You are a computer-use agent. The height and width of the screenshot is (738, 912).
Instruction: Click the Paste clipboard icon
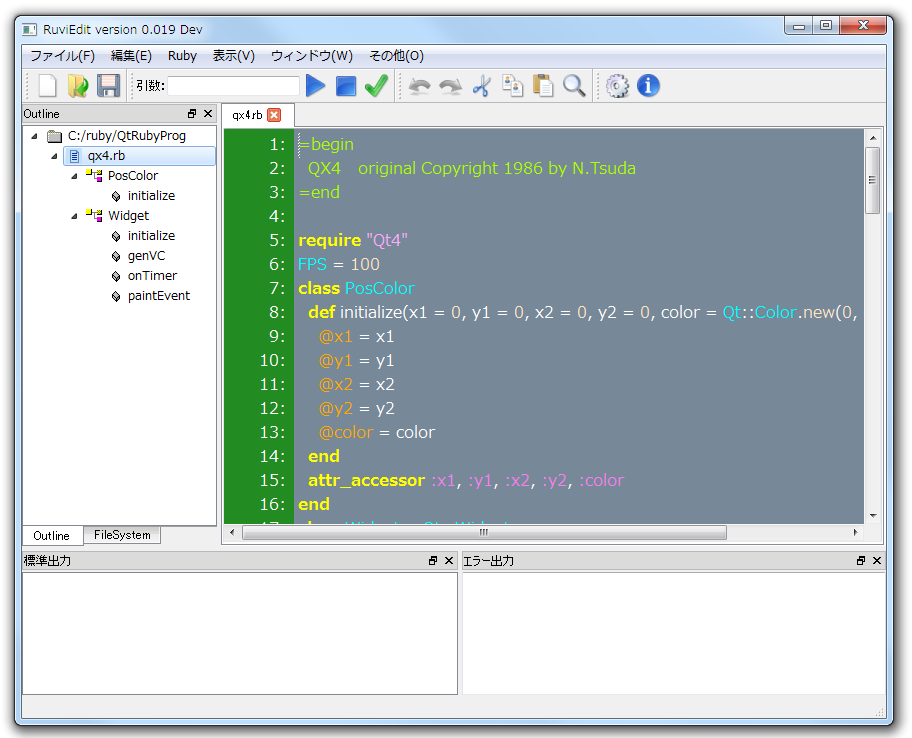(x=543, y=86)
